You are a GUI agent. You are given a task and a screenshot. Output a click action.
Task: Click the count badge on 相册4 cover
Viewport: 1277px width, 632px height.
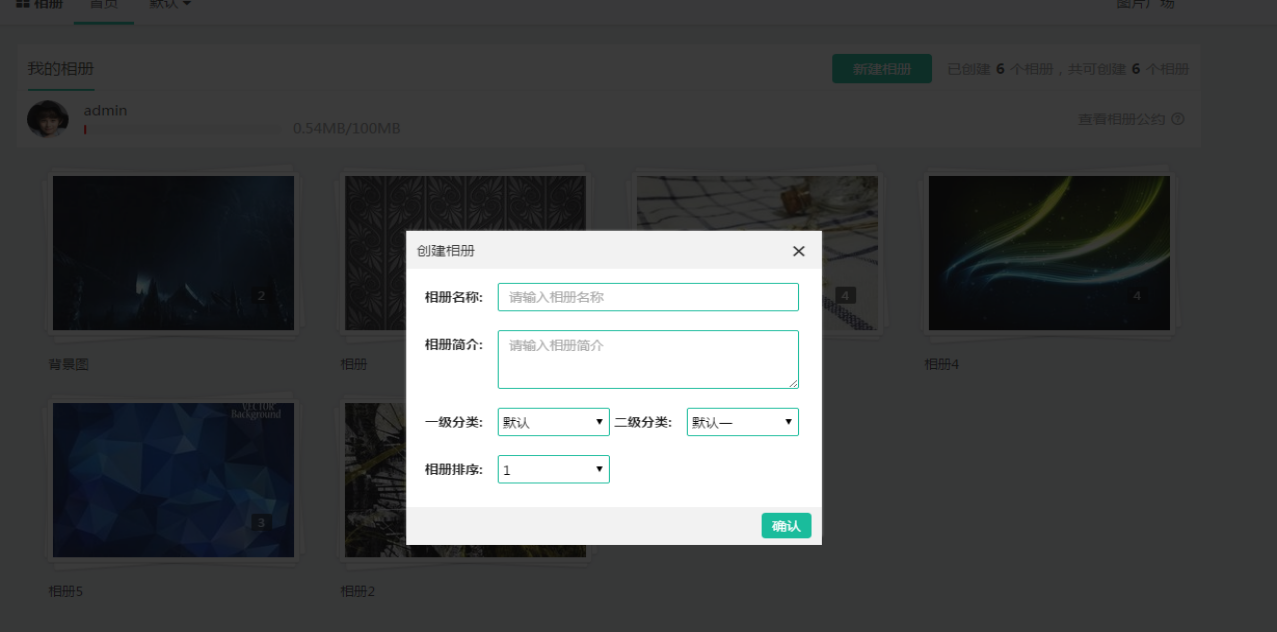pos(1137,295)
